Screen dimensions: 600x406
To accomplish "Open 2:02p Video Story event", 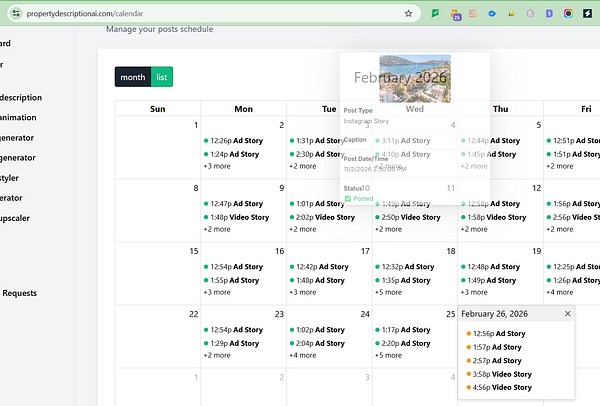I will coord(322,217).
